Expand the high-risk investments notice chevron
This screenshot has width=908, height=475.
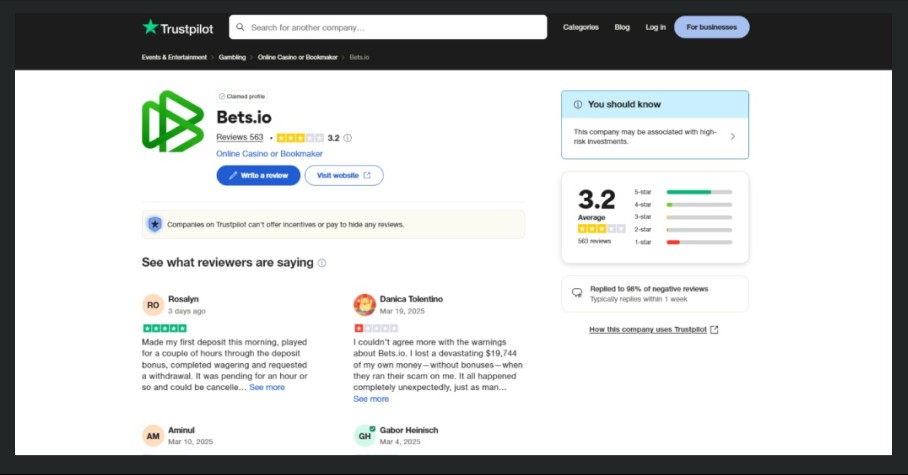pos(732,137)
